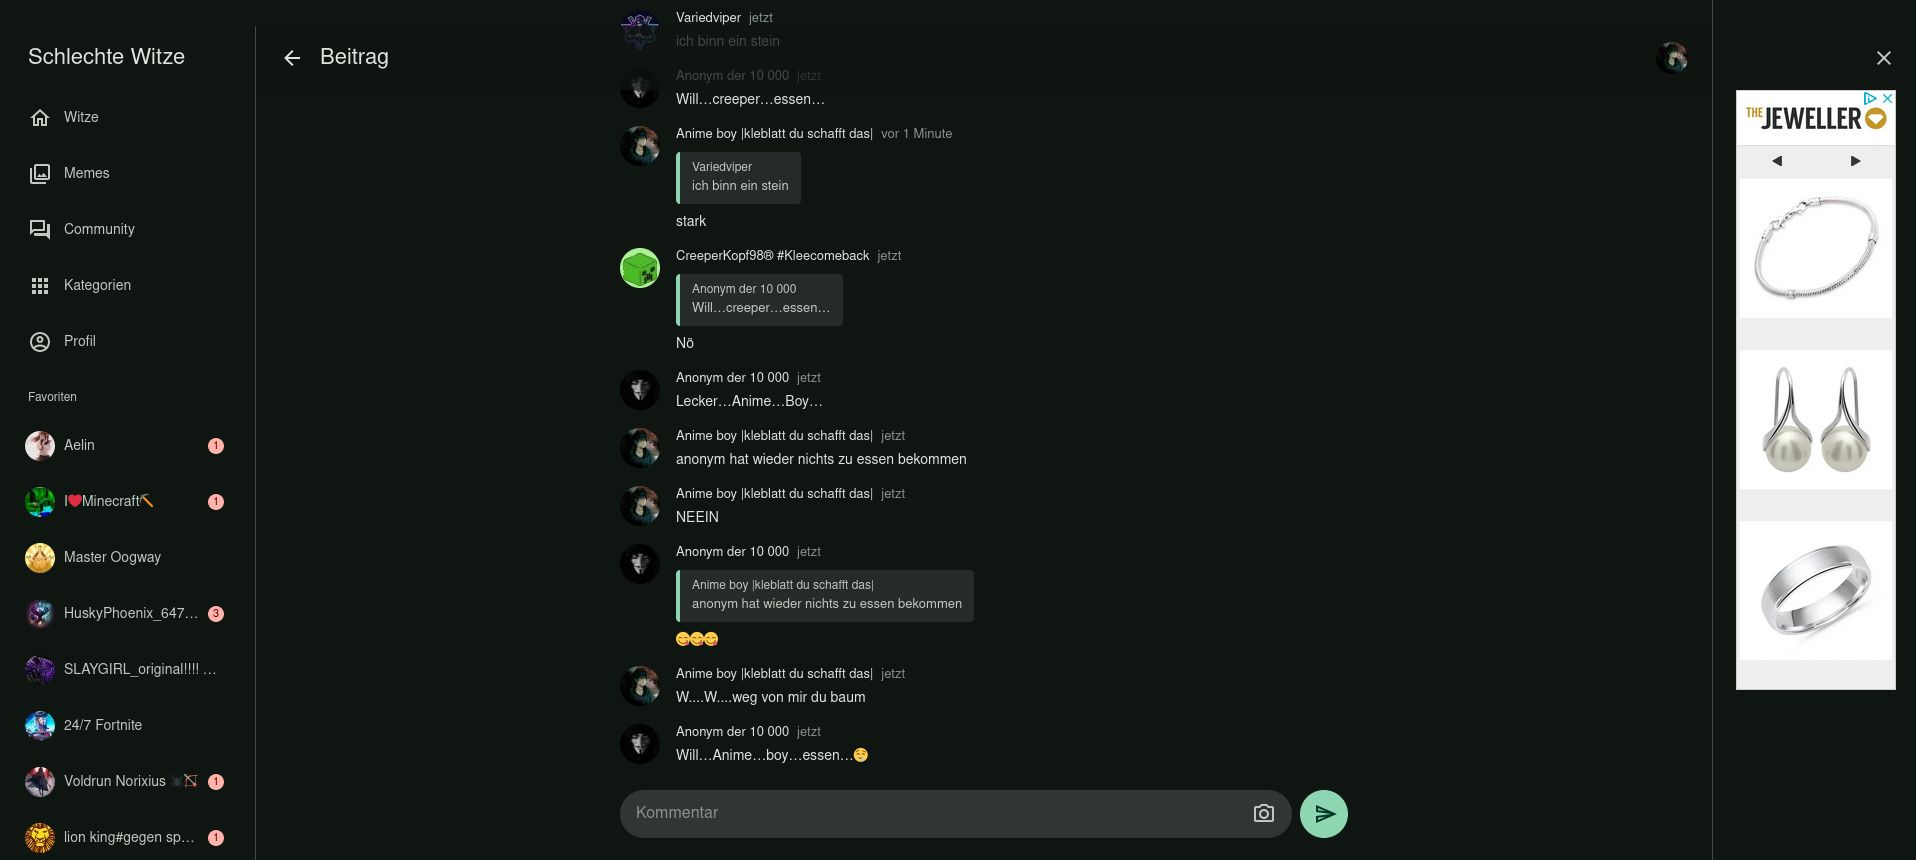Open the Profil icon in the sidebar
Image resolution: width=1916 pixels, height=860 pixels.
click(x=40, y=342)
